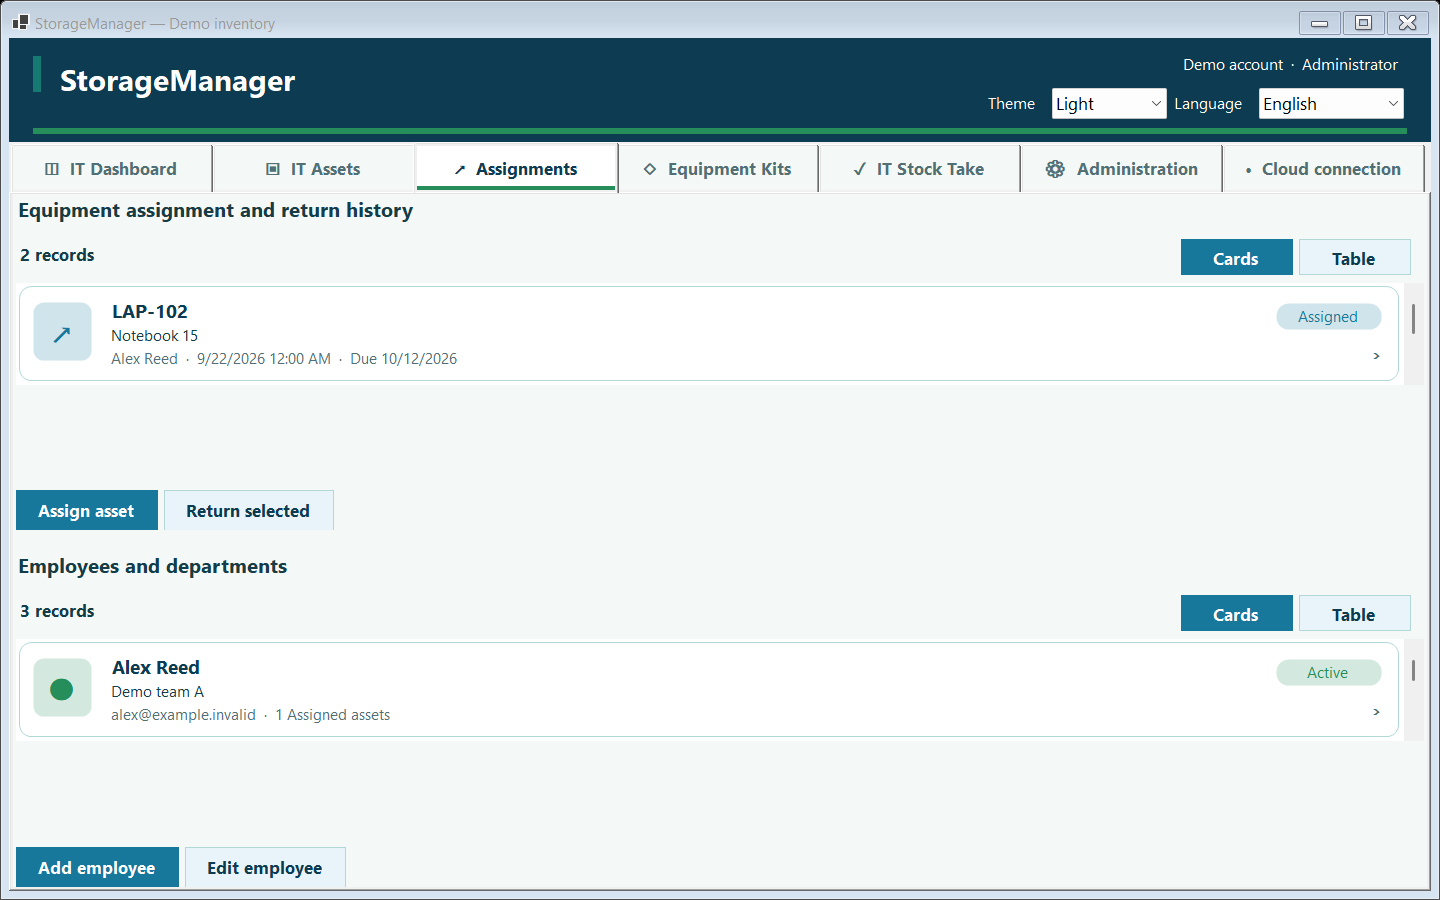Open the Theme dropdown
Screen dimensions: 1440x900
click(x=1109, y=104)
